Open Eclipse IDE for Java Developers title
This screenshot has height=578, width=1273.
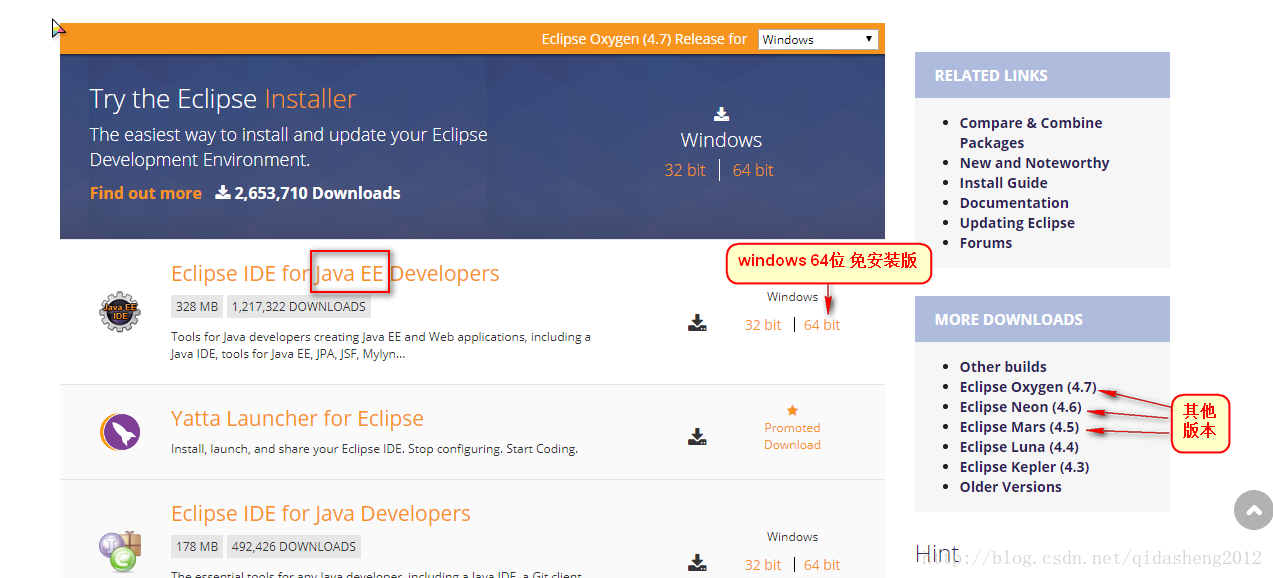tap(321, 513)
